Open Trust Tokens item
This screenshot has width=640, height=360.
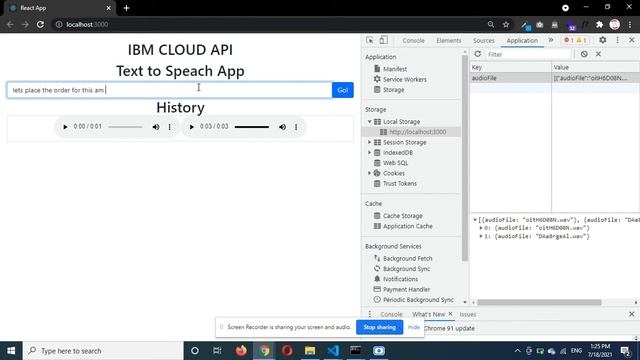tap(400, 184)
